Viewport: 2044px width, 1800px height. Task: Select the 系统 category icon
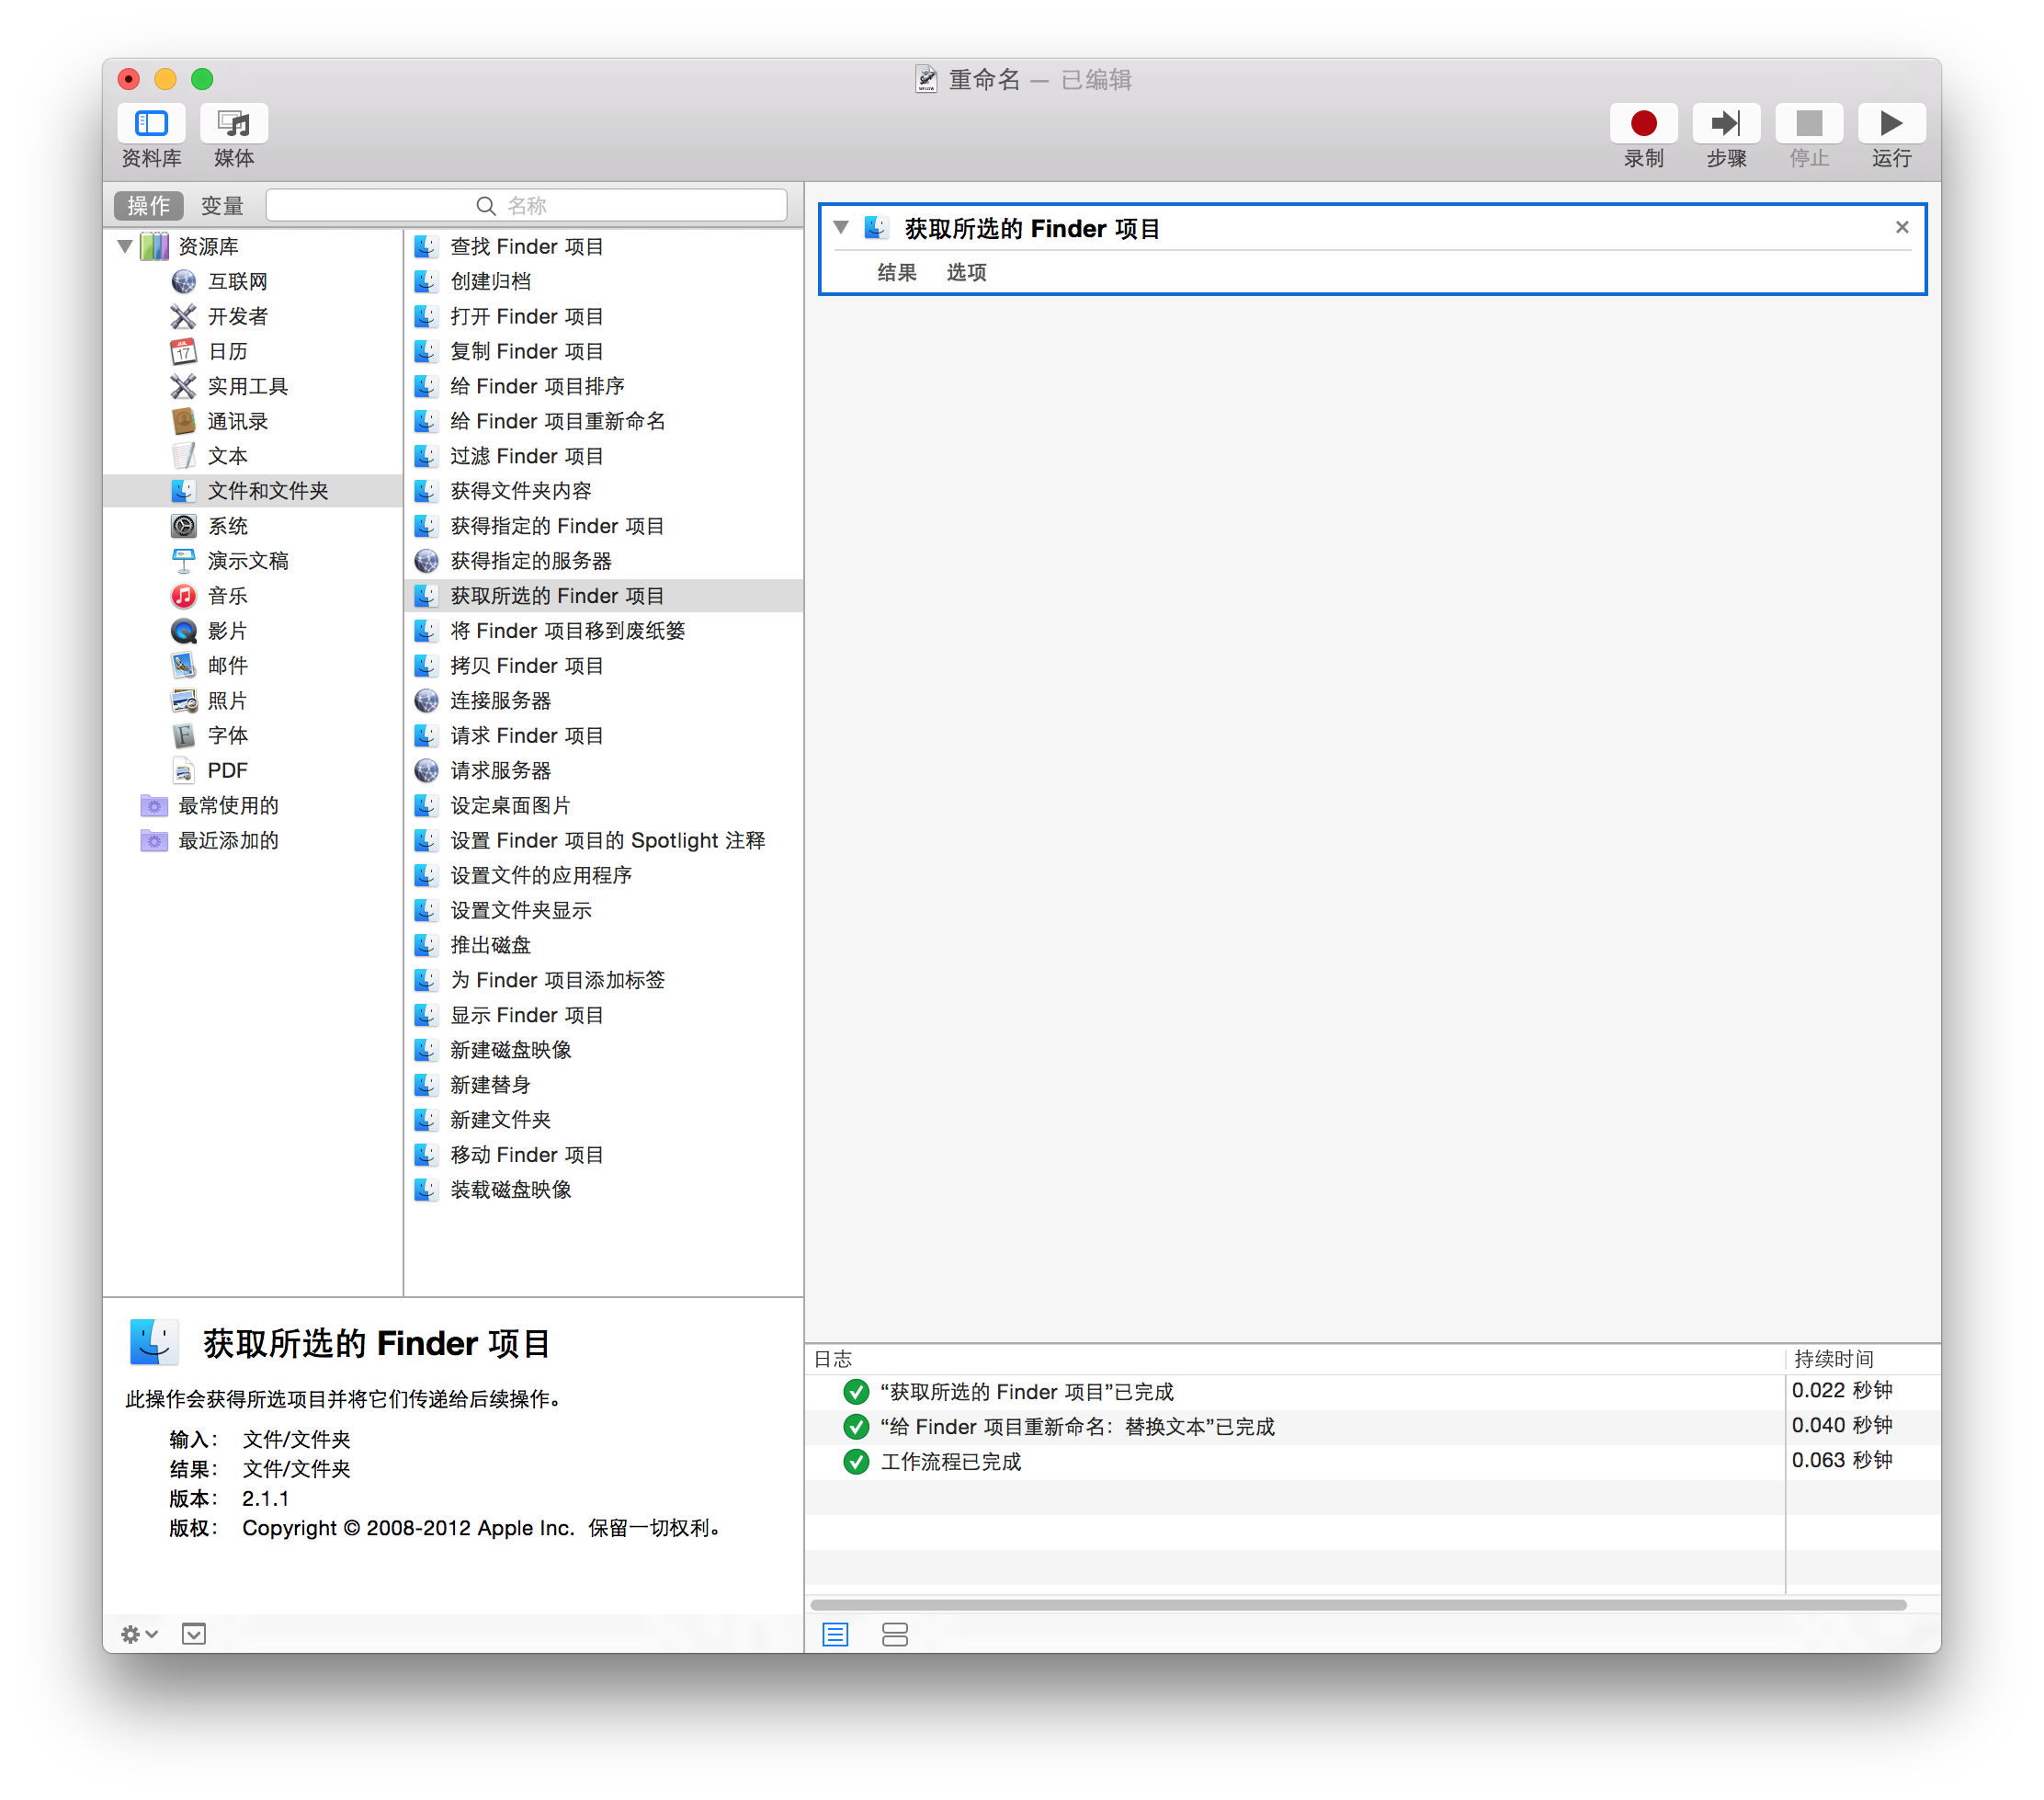[183, 526]
